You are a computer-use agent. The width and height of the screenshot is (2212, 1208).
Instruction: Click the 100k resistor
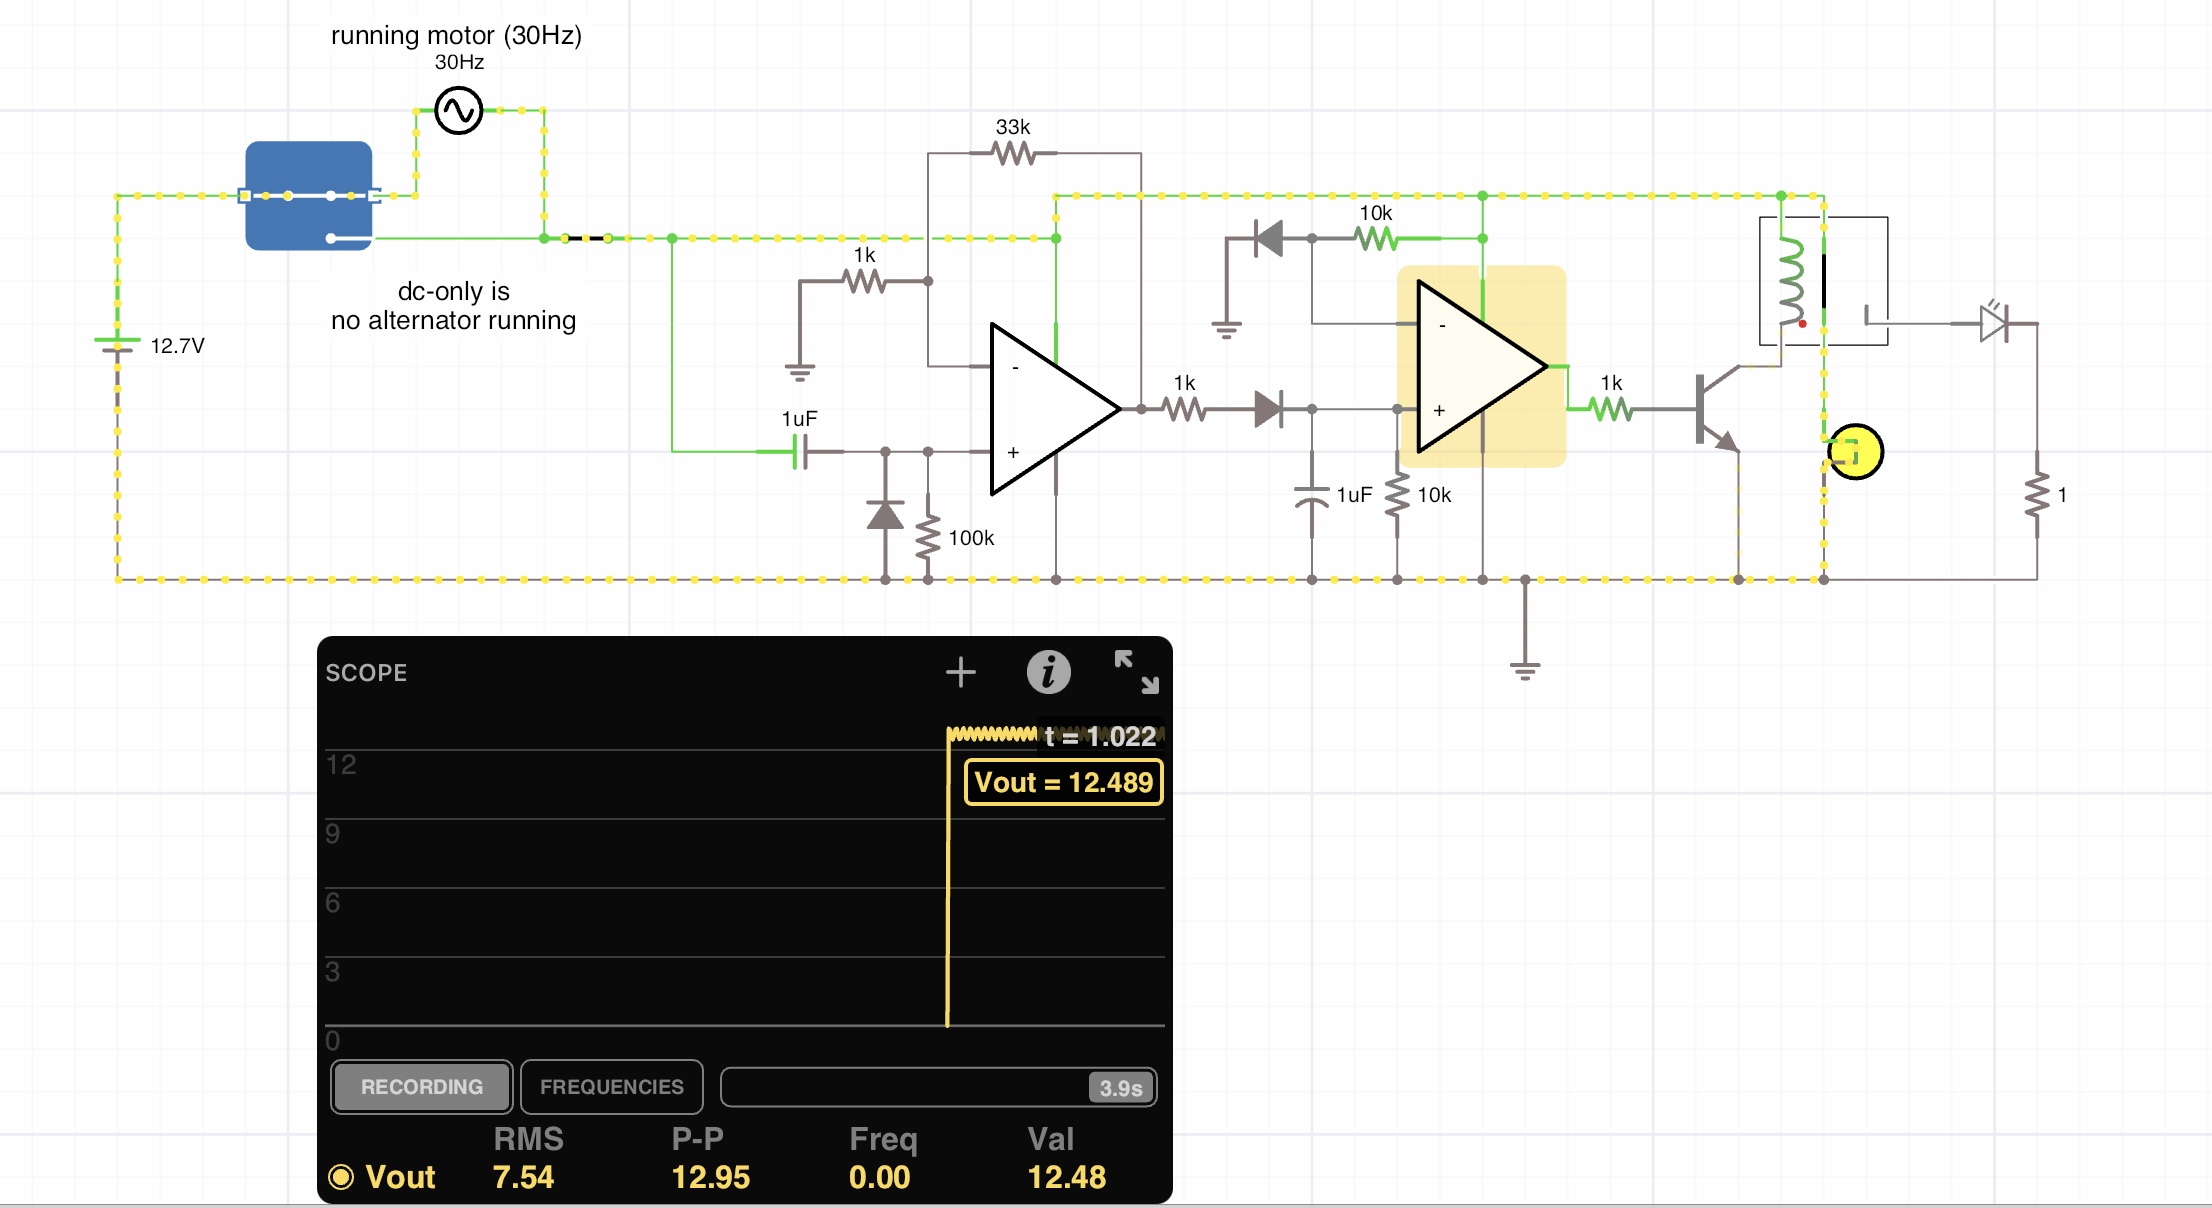pos(928,537)
